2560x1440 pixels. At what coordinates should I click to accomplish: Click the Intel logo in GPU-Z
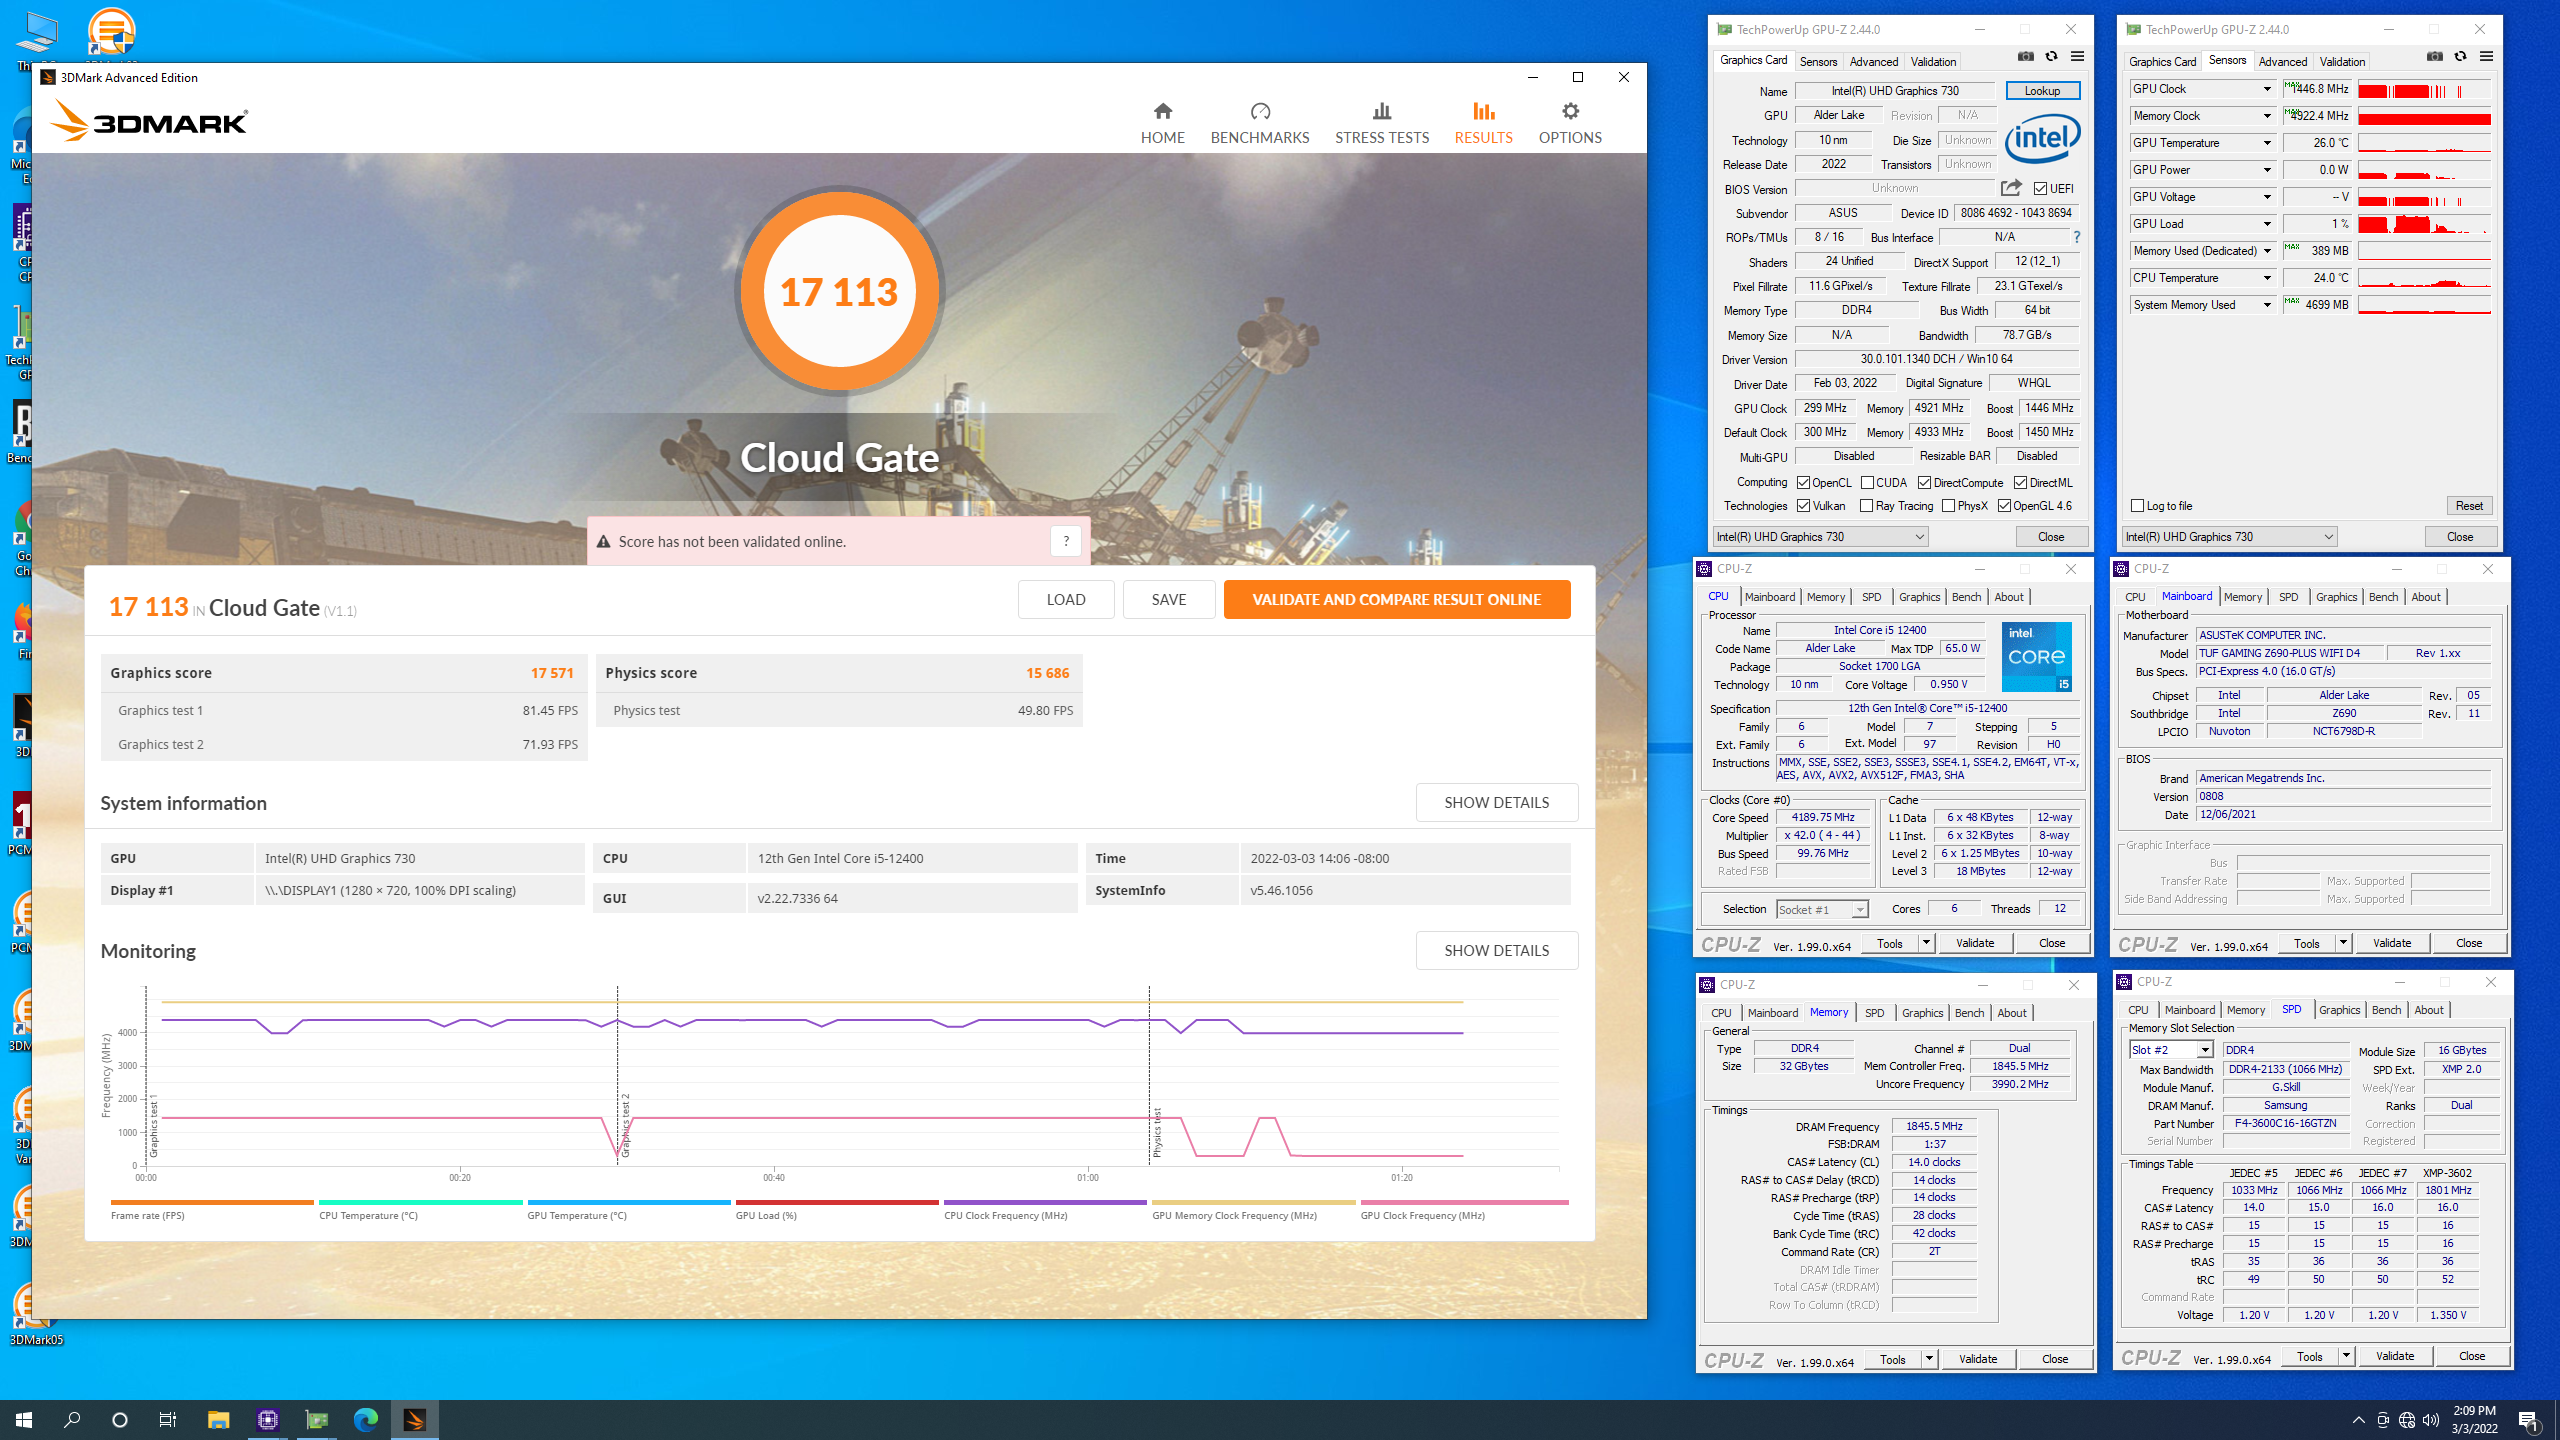tap(2042, 138)
